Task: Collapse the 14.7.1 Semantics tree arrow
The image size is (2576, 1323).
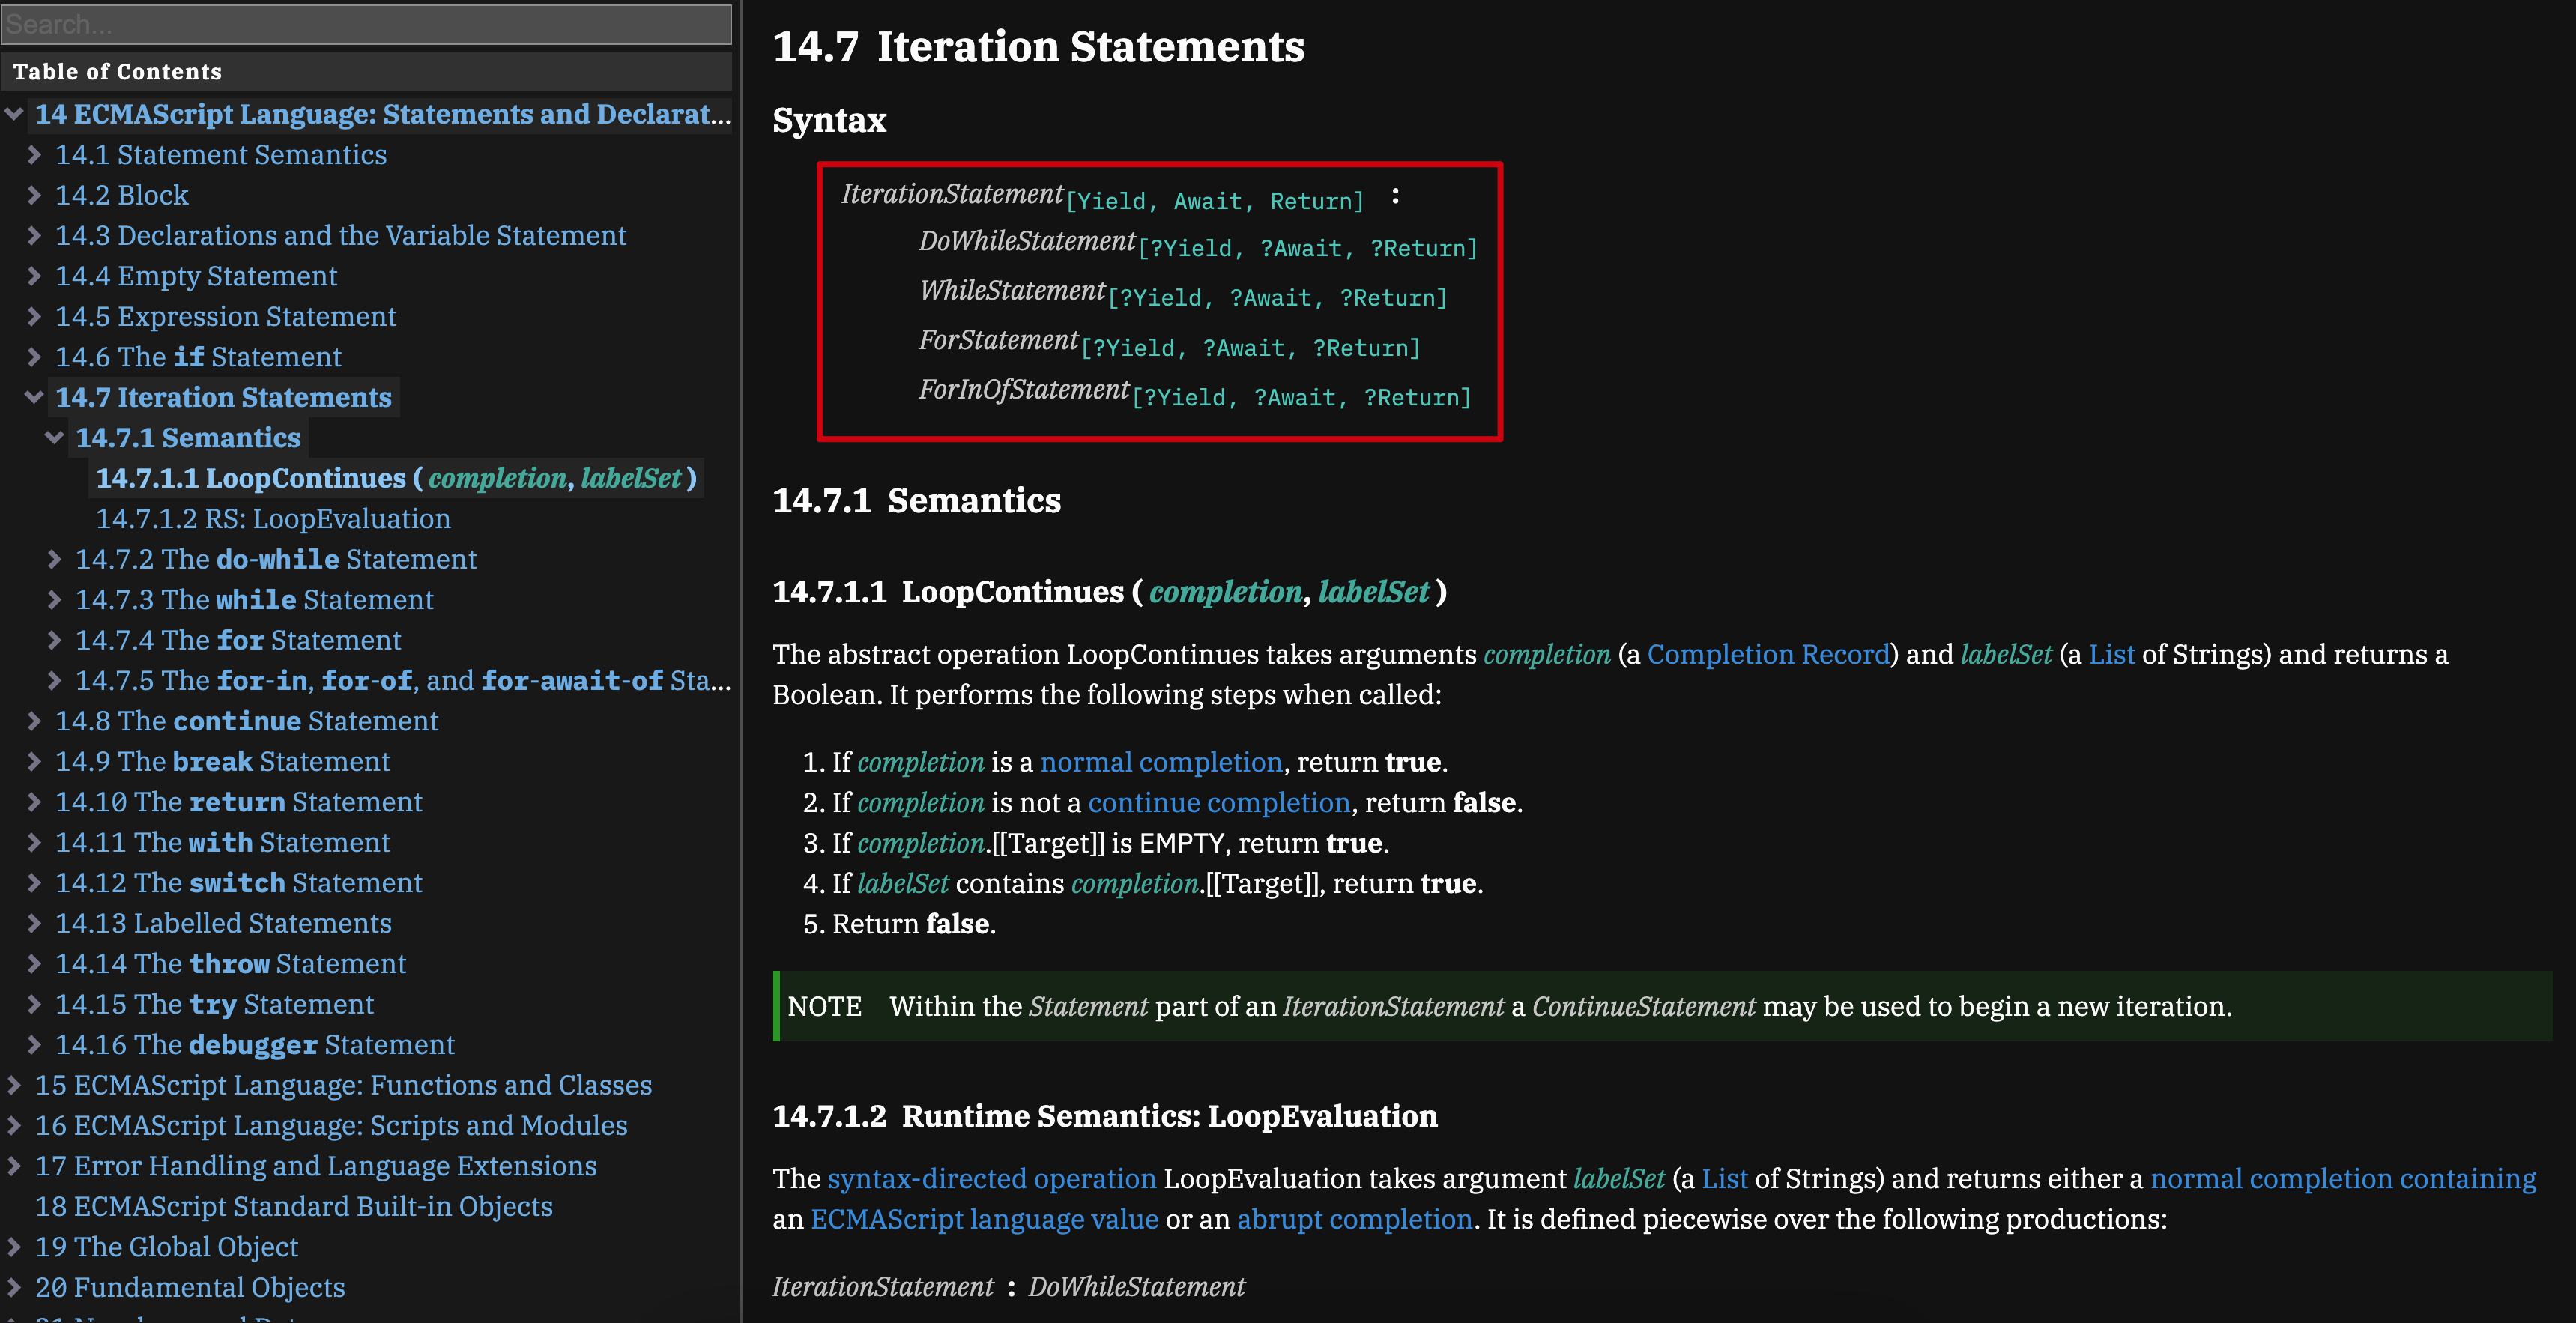Action: point(55,437)
